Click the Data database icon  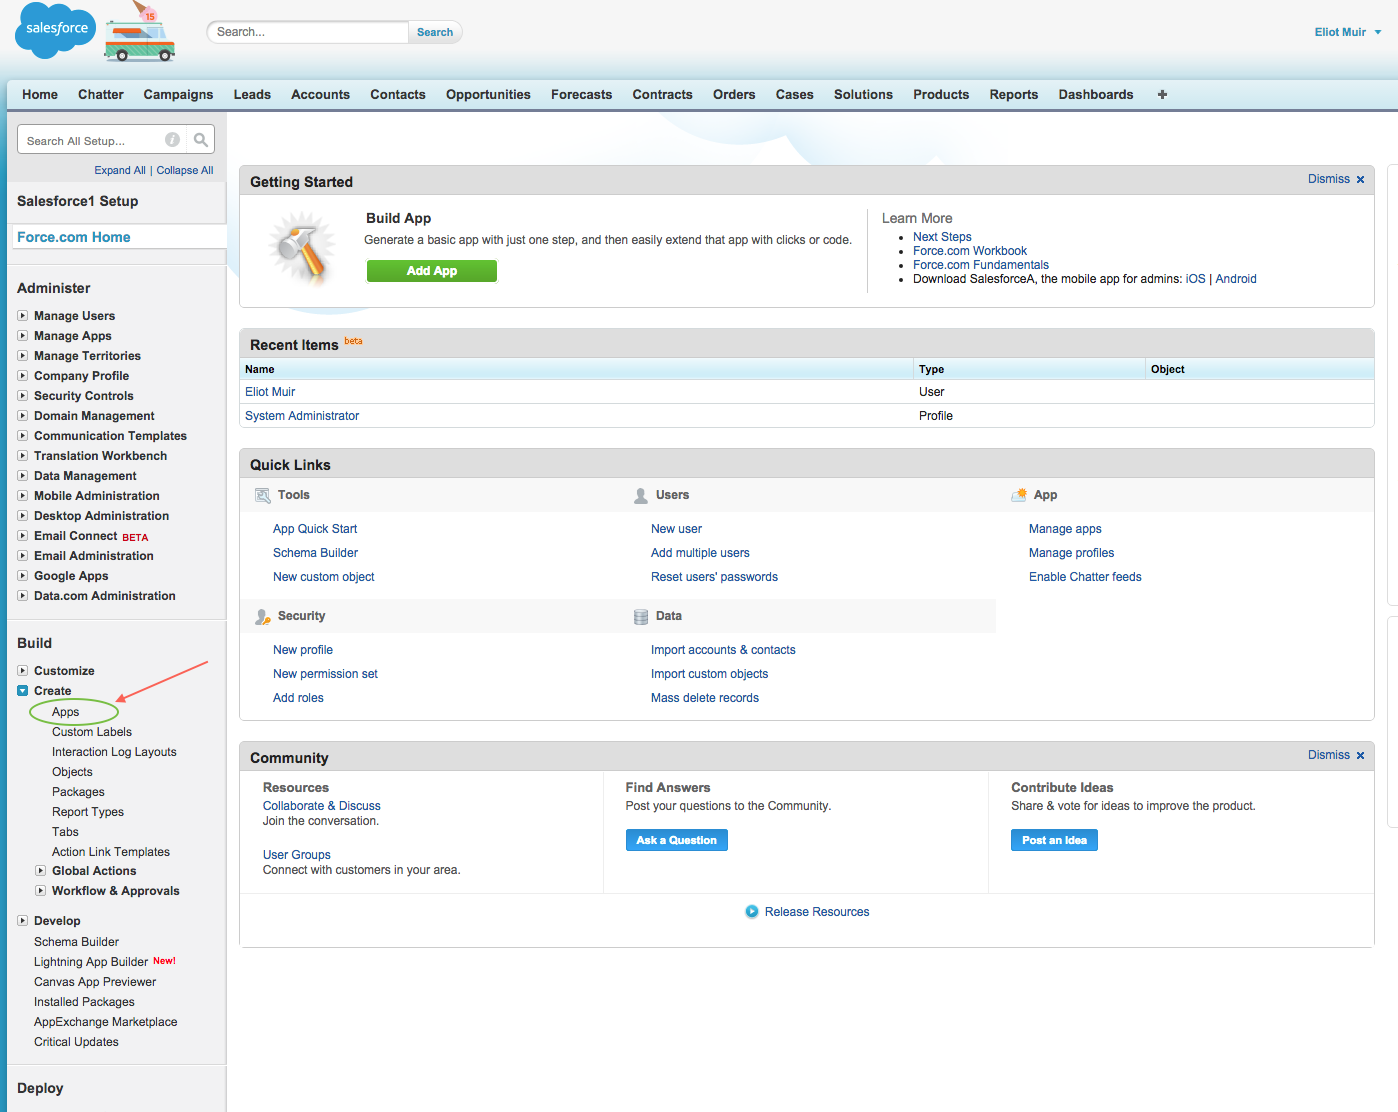coord(641,617)
